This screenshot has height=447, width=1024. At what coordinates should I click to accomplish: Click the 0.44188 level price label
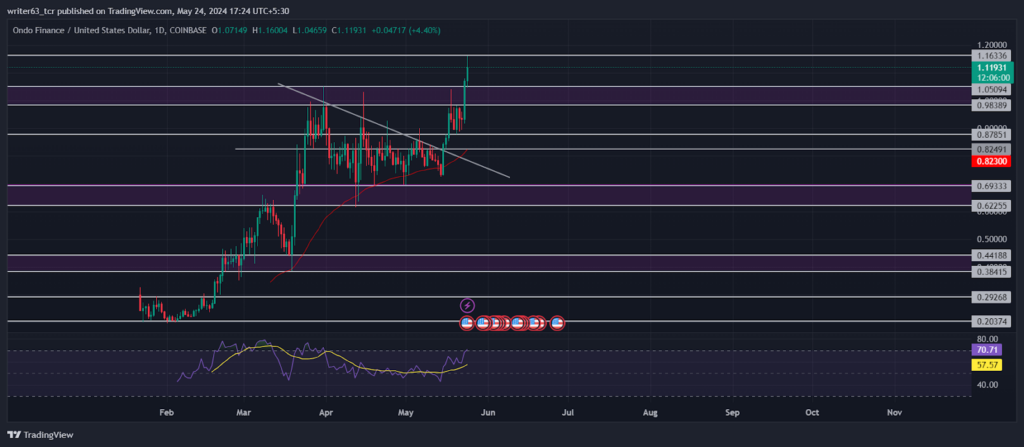[993, 255]
